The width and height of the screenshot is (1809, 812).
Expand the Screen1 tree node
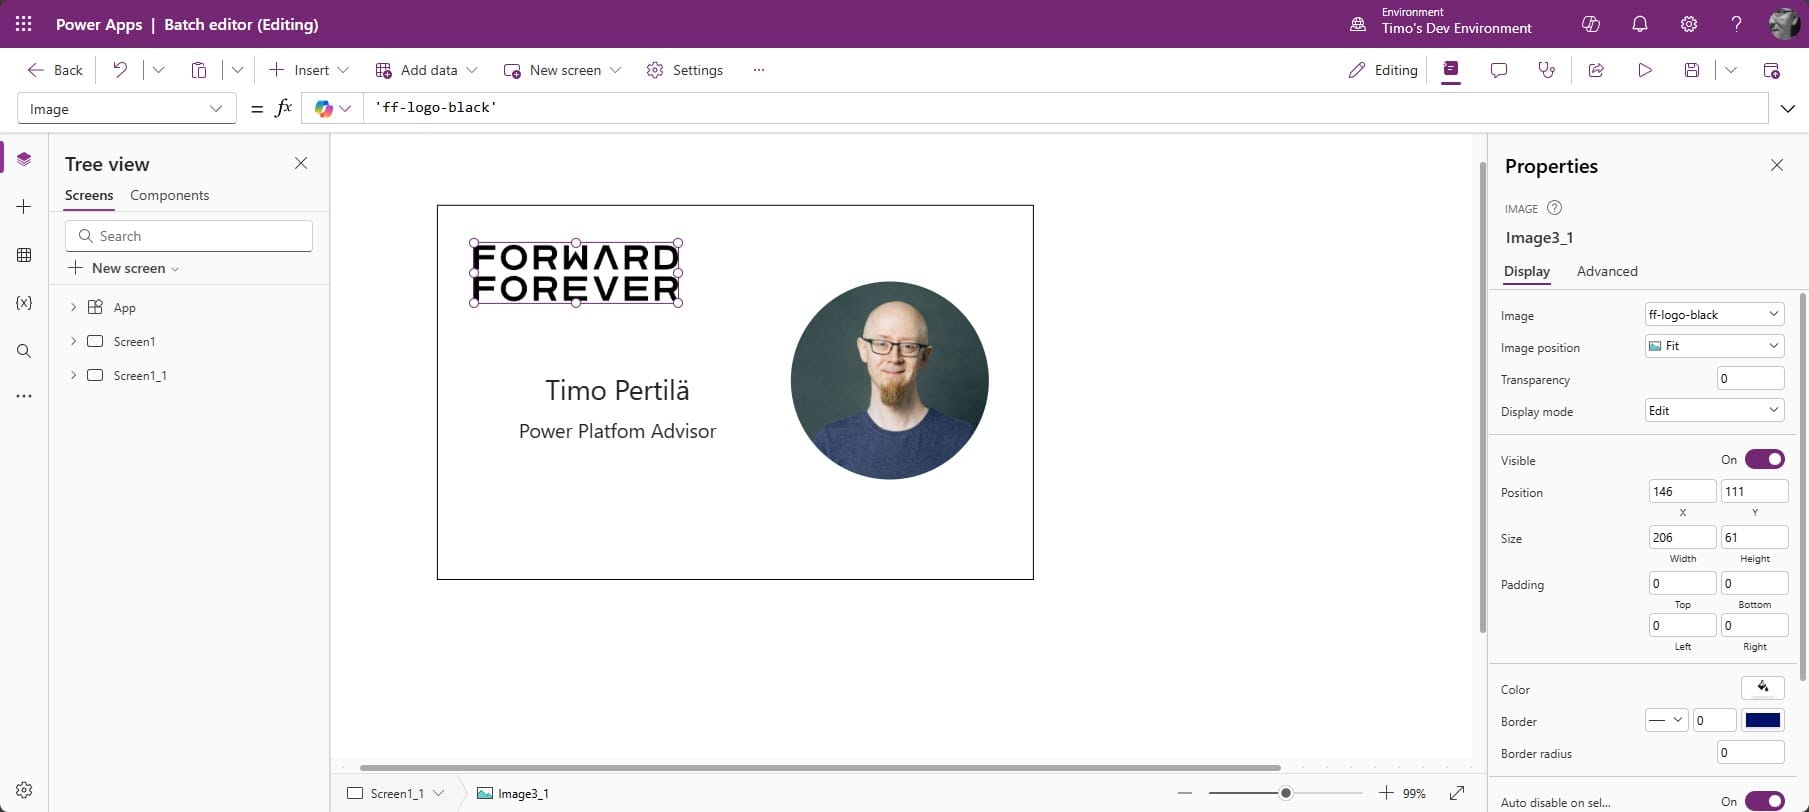coord(73,341)
